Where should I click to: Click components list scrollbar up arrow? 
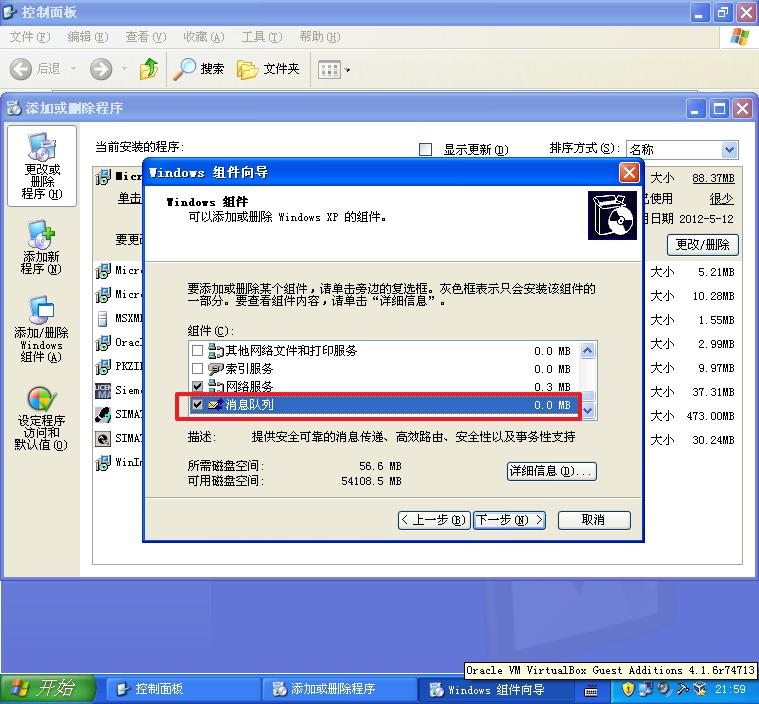click(588, 350)
